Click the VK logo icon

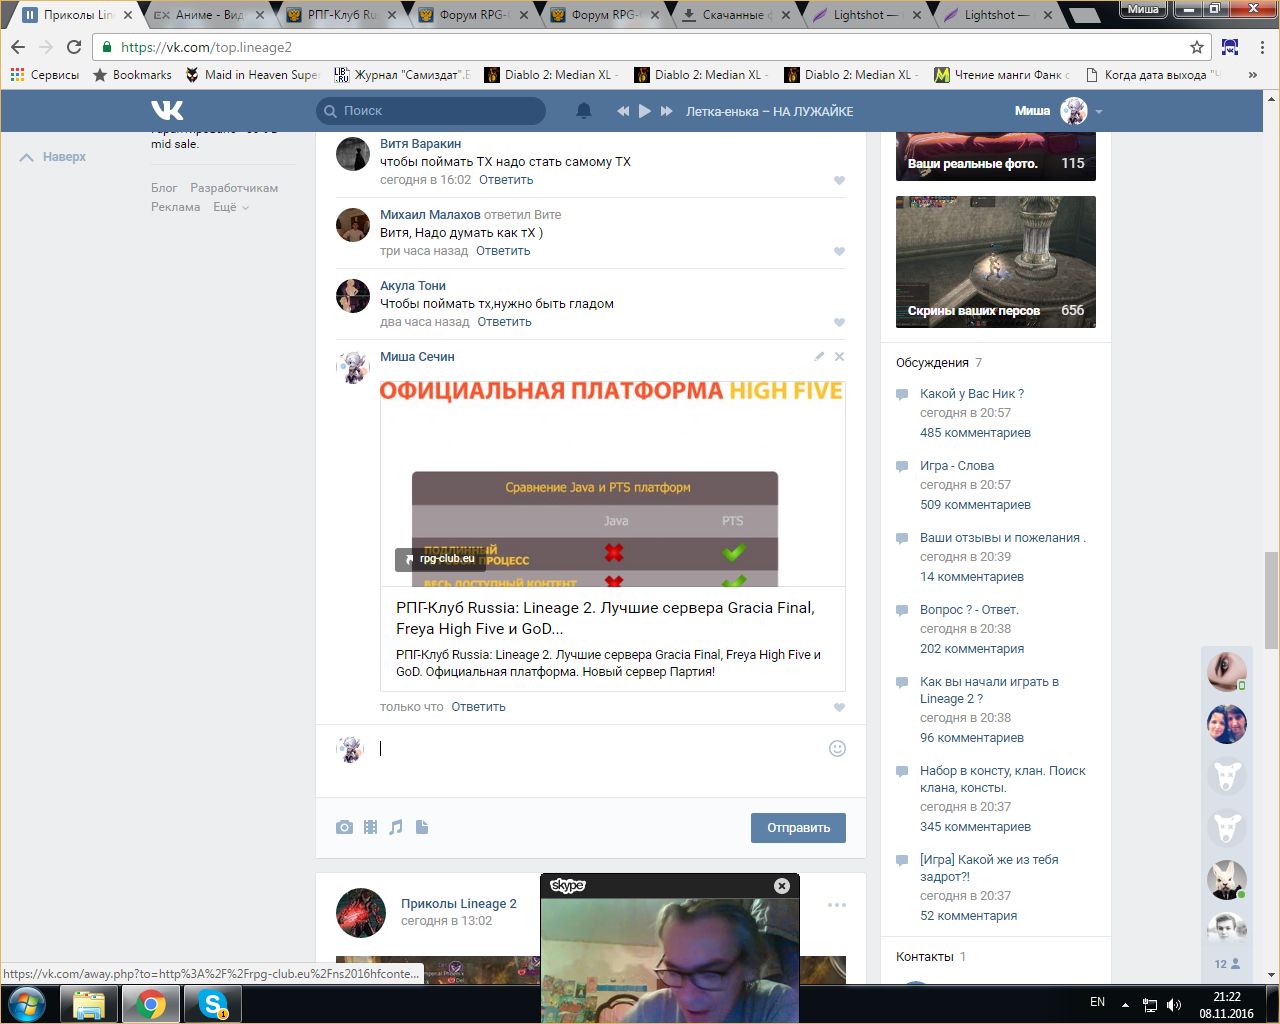pyautogui.click(x=167, y=110)
